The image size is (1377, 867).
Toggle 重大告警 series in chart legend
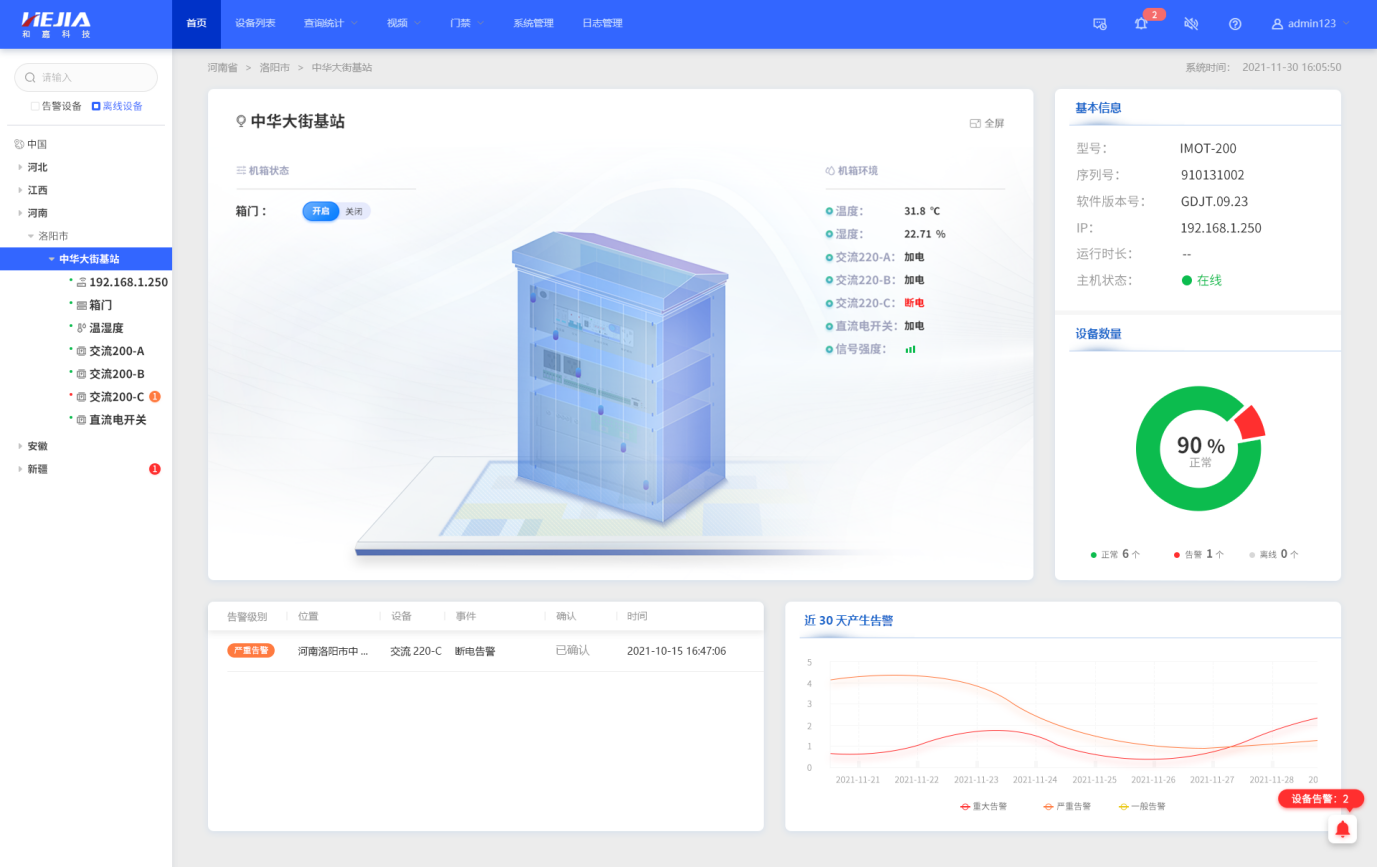pos(983,806)
